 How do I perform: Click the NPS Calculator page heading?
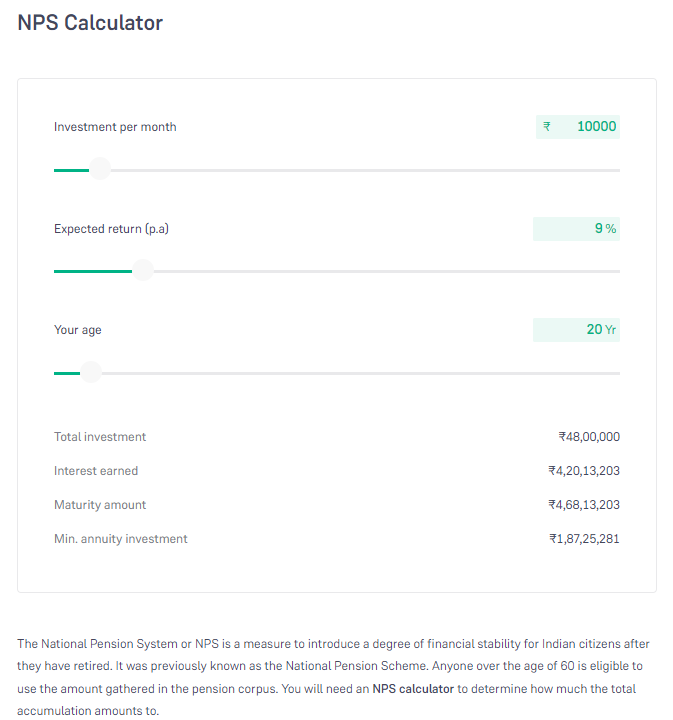[90, 23]
